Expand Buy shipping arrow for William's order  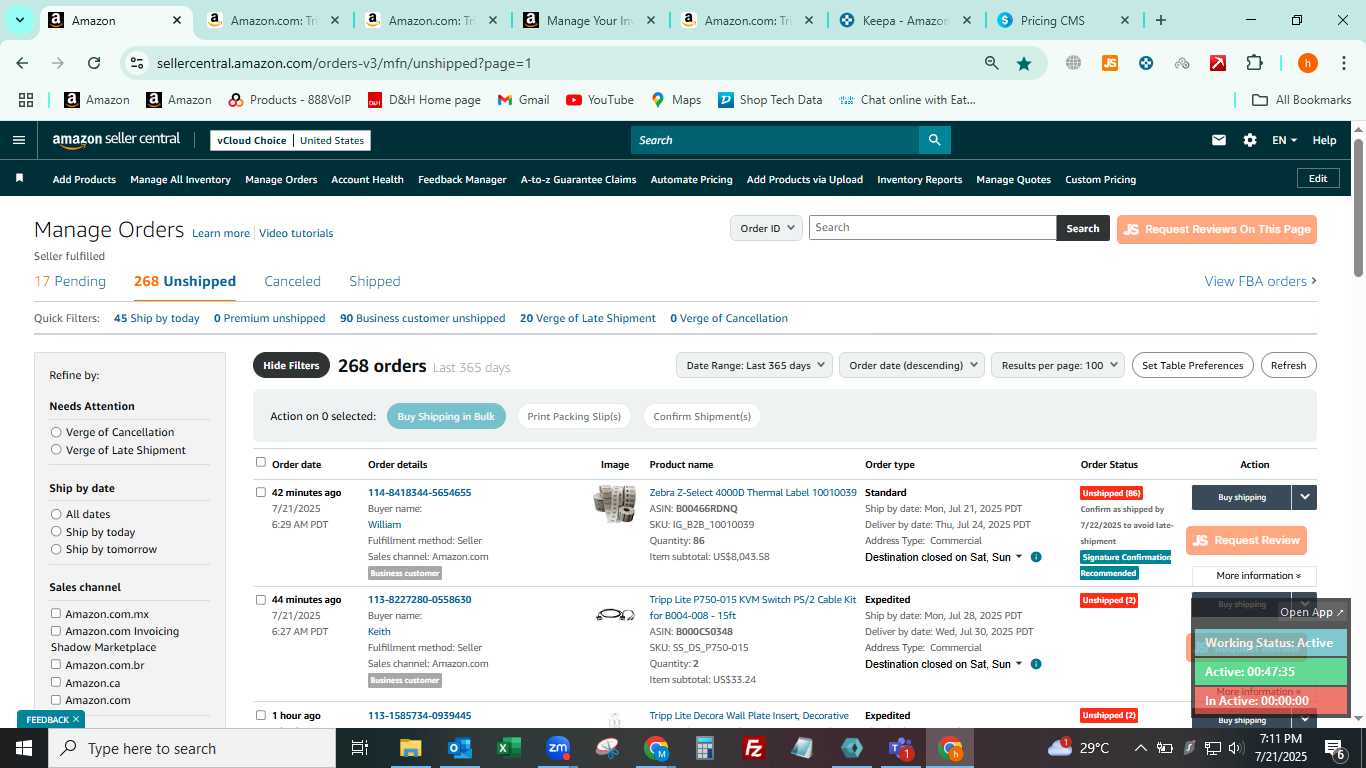click(x=1304, y=497)
